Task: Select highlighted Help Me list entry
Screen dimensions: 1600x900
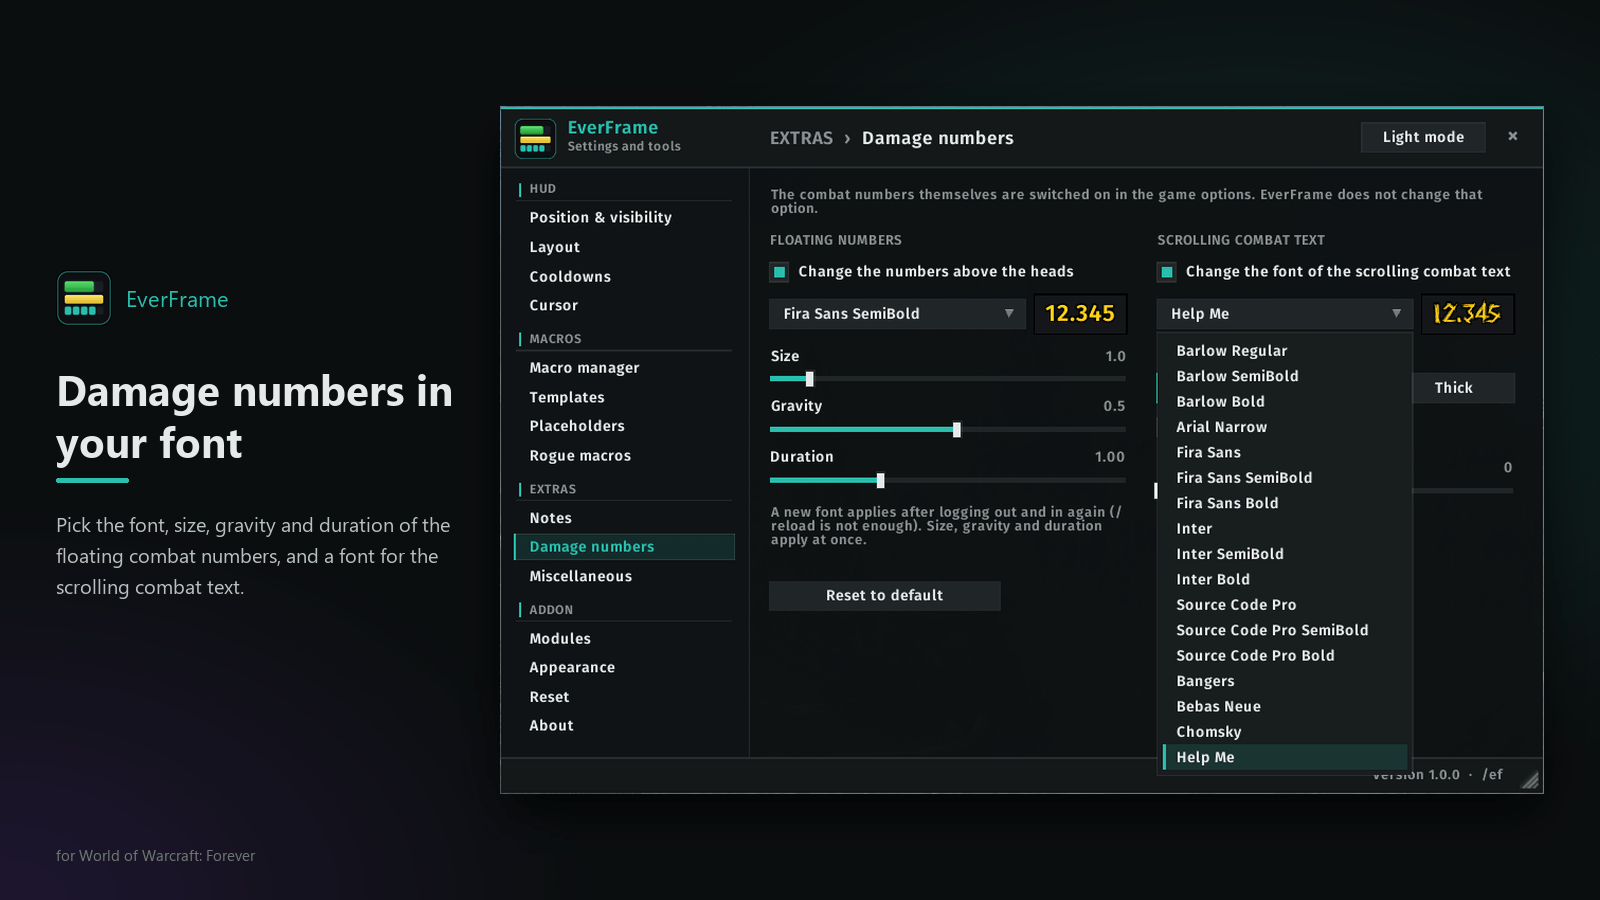Action: tap(1284, 757)
